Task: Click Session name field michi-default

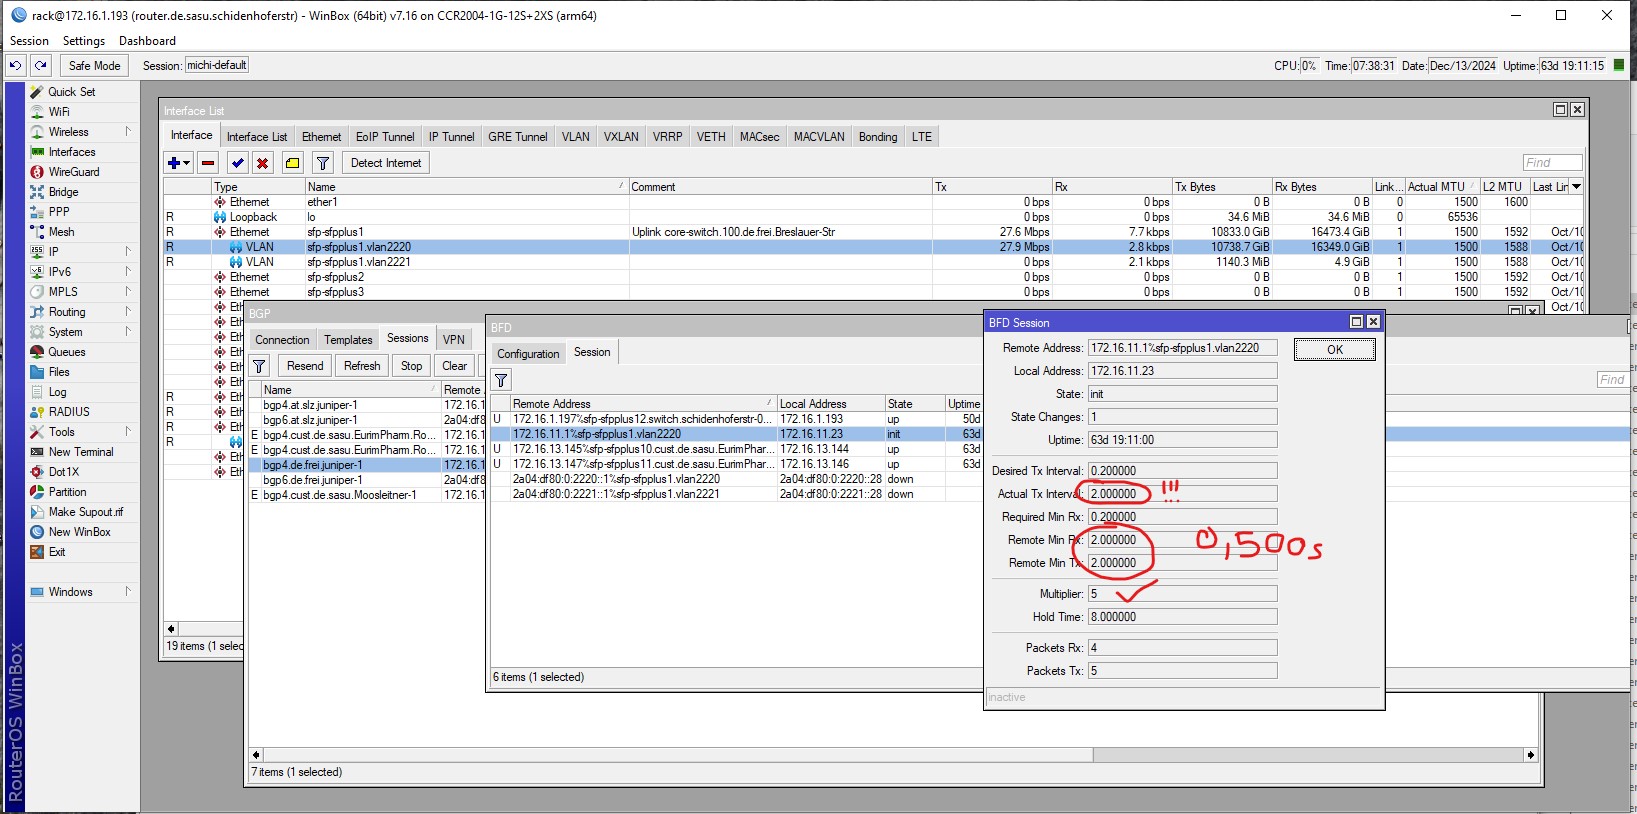Action: [x=216, y=65]
